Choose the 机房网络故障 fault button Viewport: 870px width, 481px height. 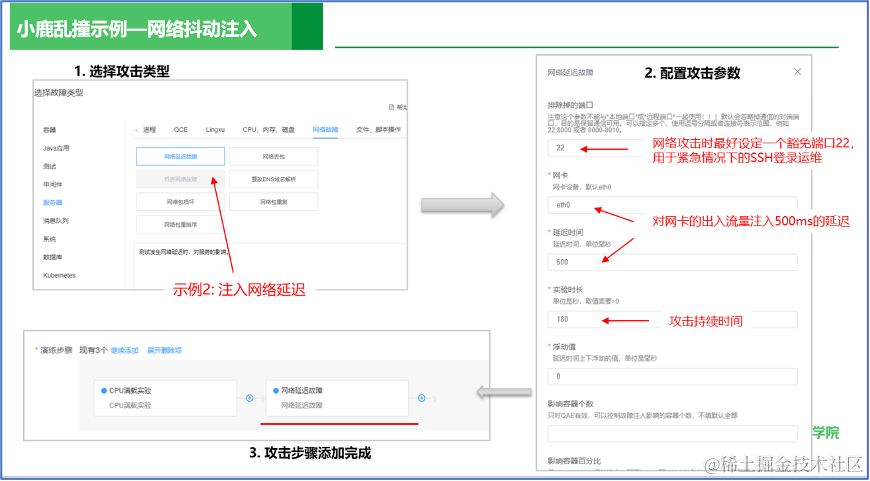[x=180, y=179]
